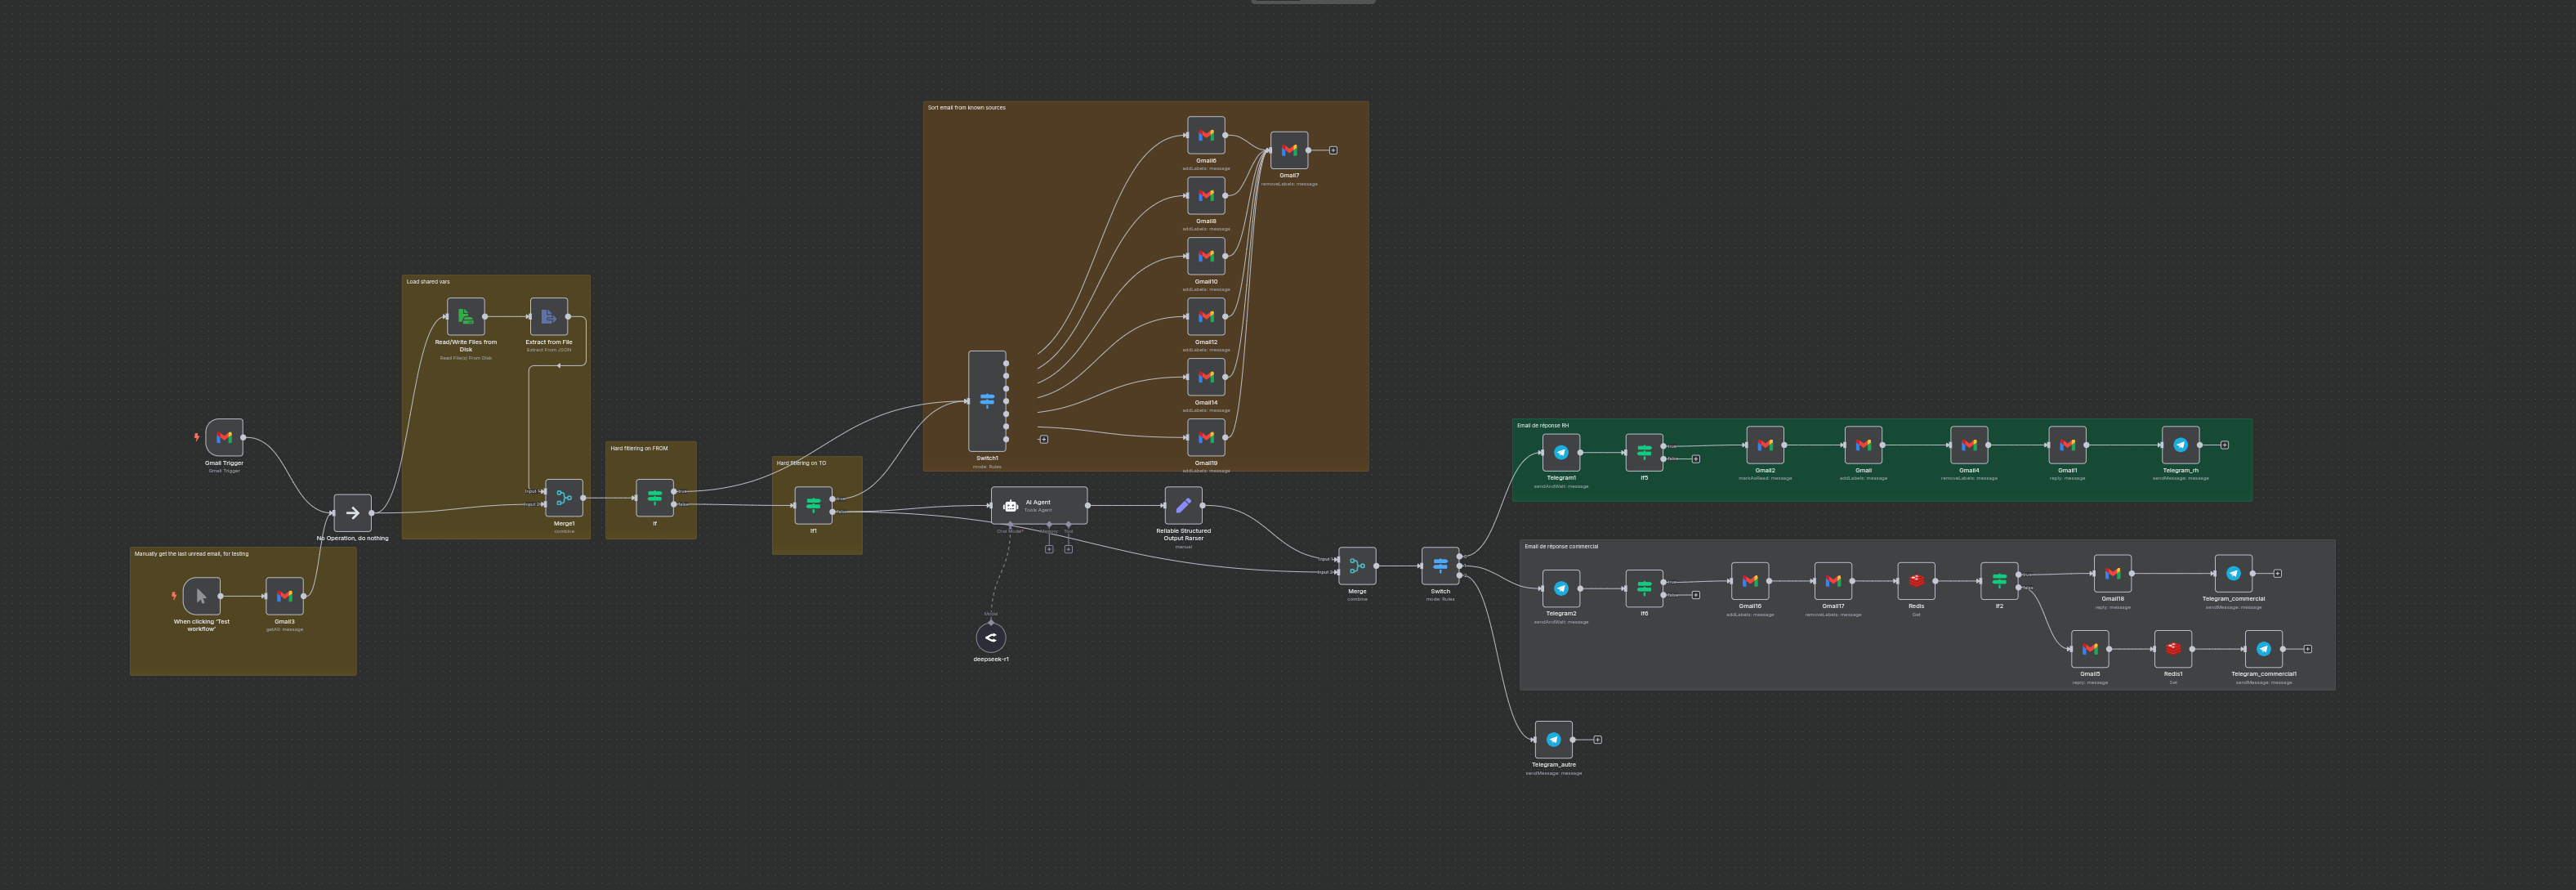
Task: Open the Redis1 node near Telegram_commercial1
Action: pos(2175,648)
